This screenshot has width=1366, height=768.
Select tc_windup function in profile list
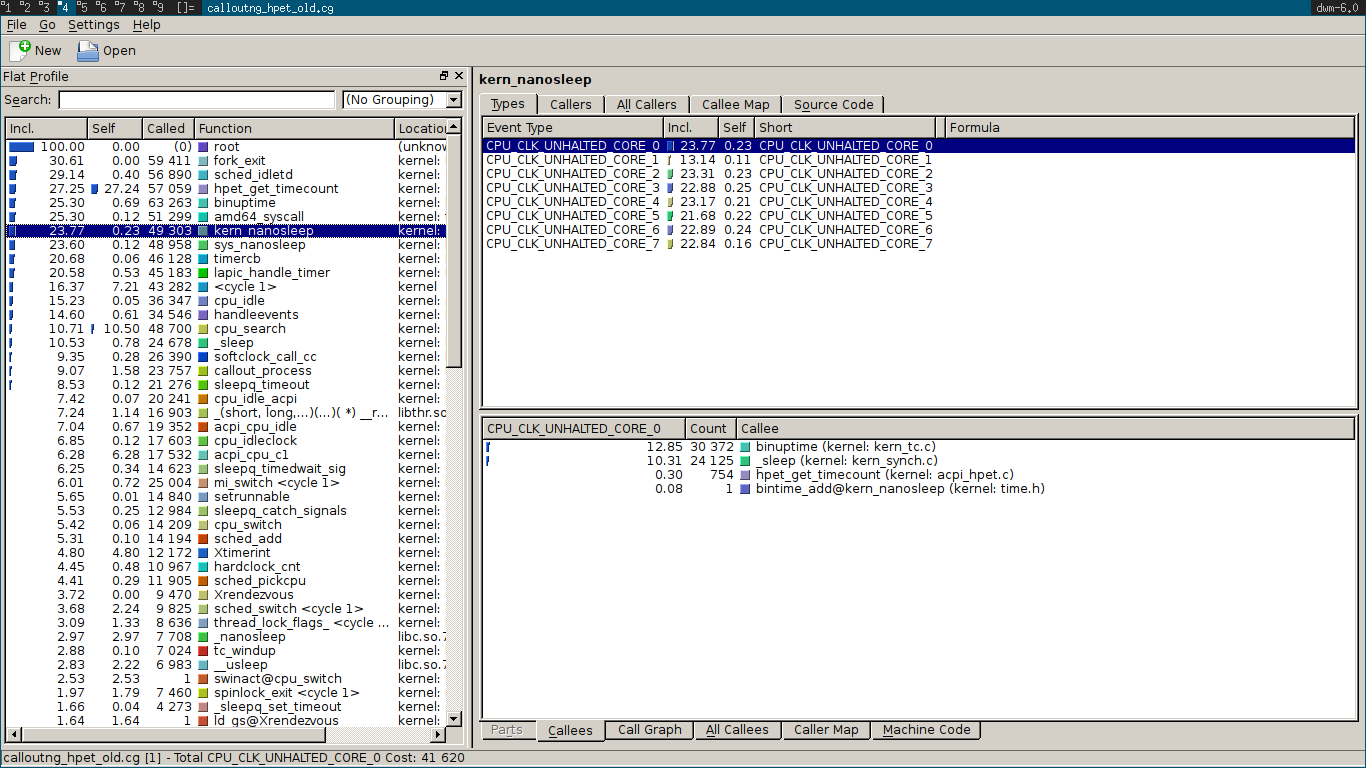[244, 651]
